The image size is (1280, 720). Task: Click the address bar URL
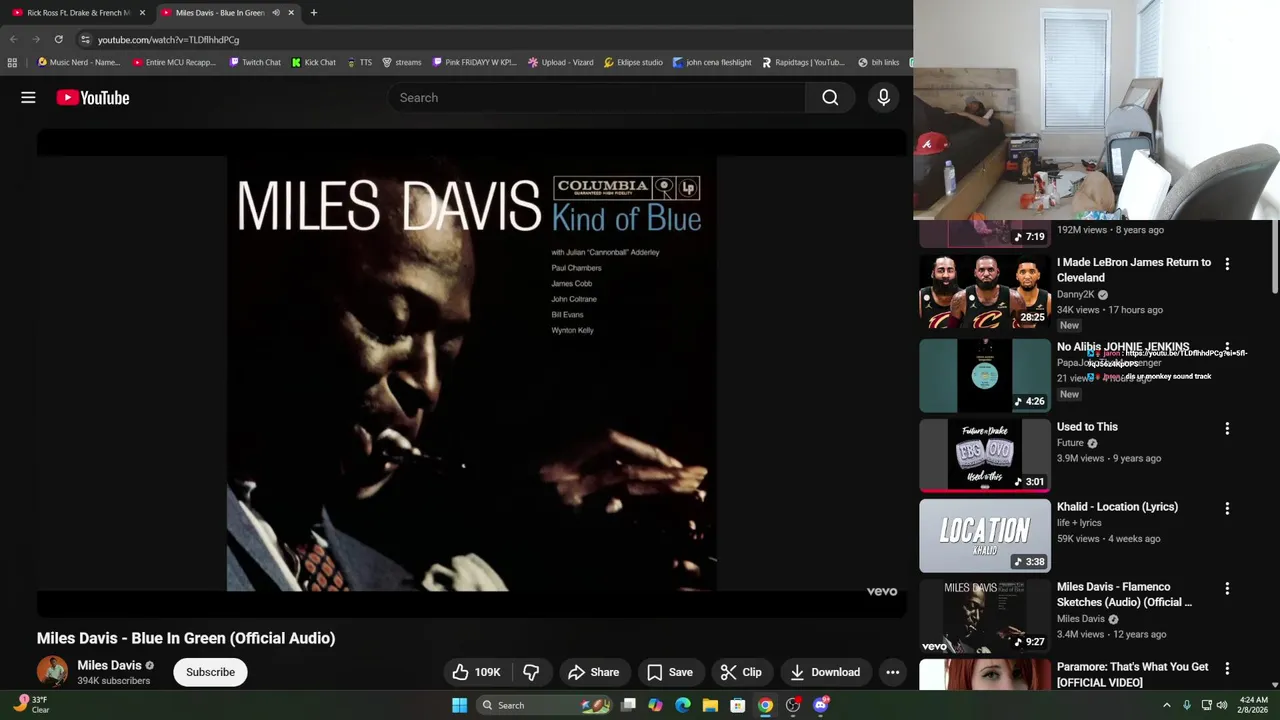click(168, 40)
